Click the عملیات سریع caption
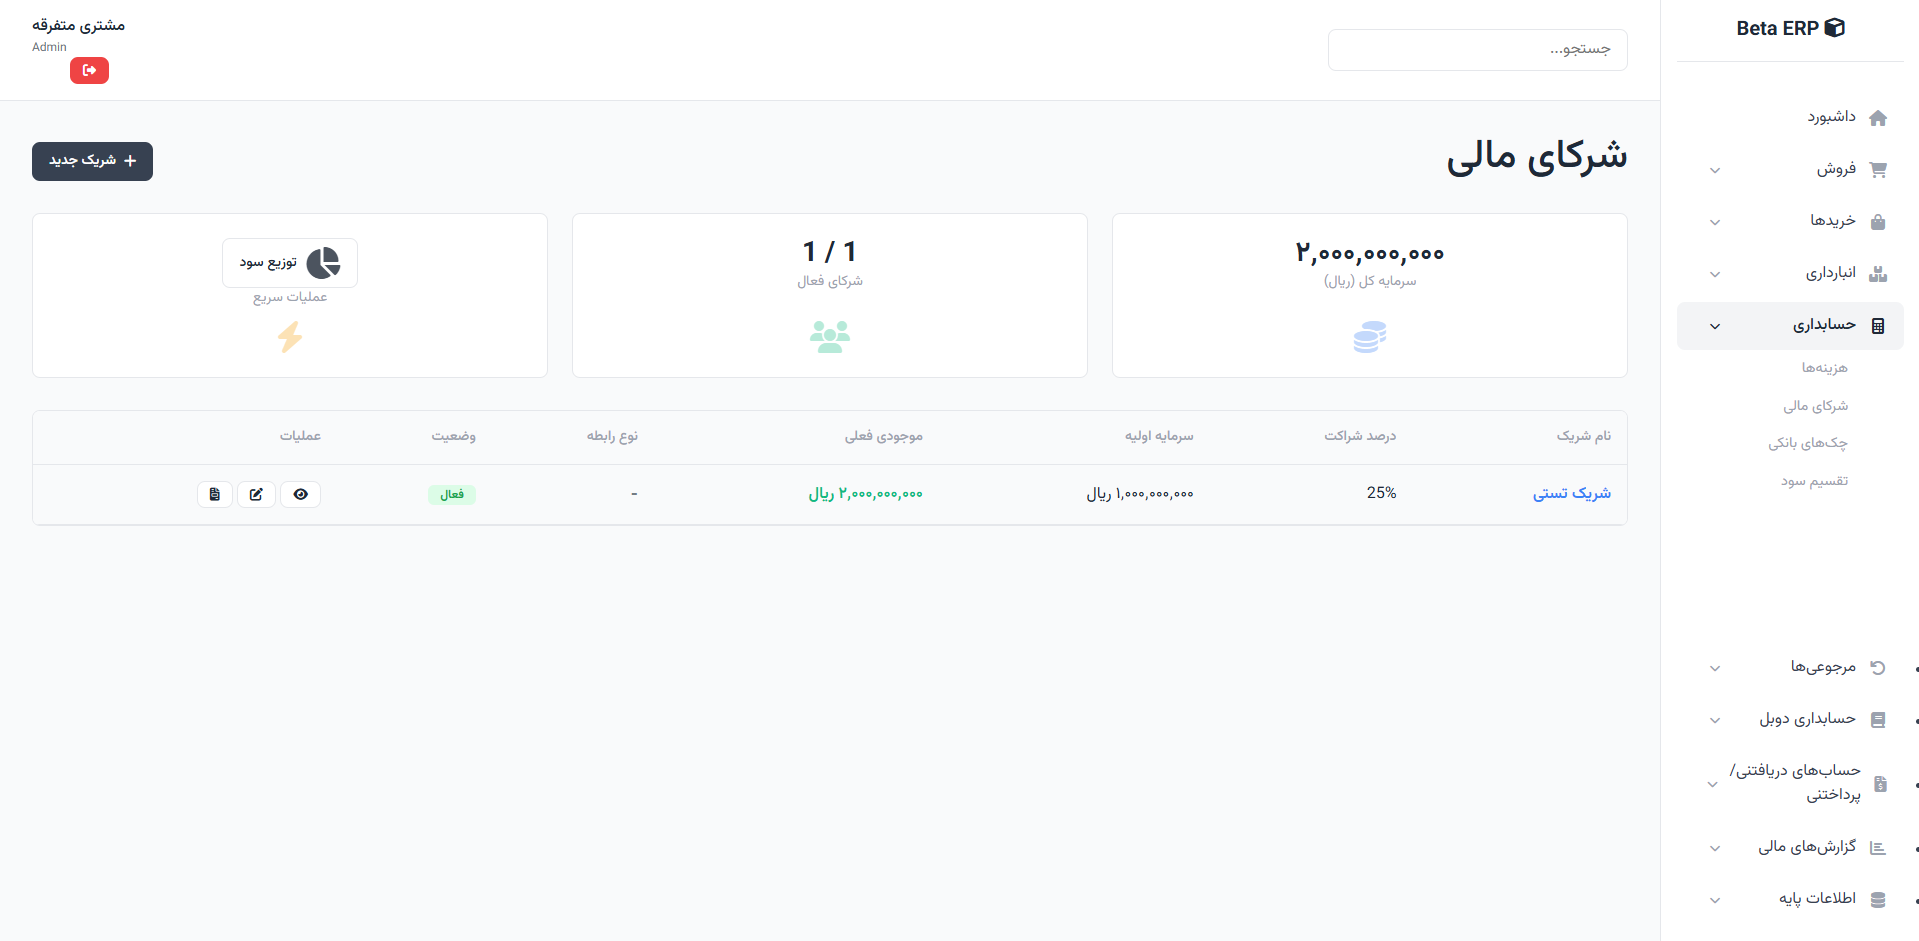The width and height of the screenshot is (1919, 941). [x=290, y=297]
